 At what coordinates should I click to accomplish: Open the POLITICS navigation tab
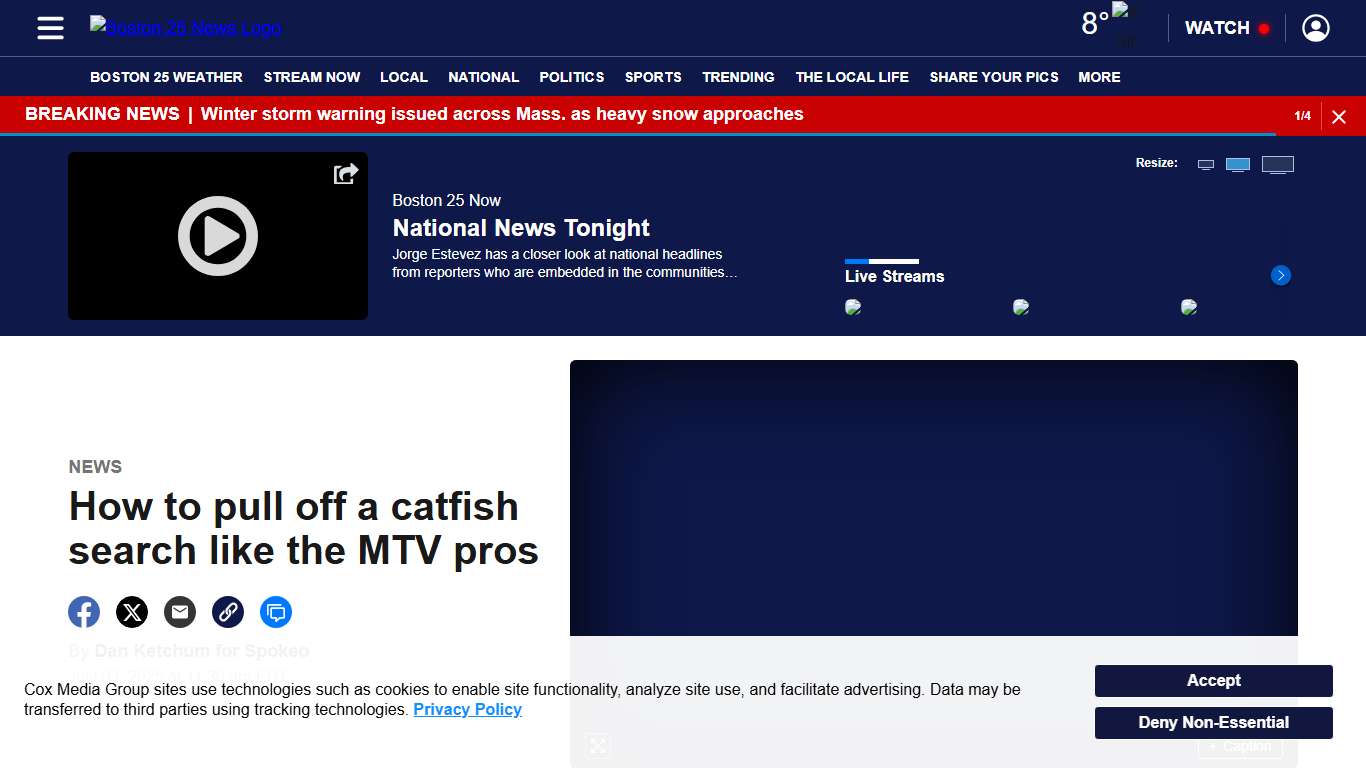coord(571,77)
